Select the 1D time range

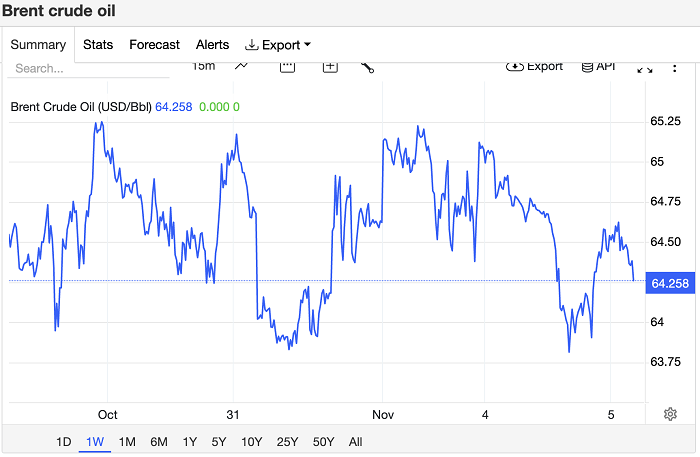tap(63, 442)
